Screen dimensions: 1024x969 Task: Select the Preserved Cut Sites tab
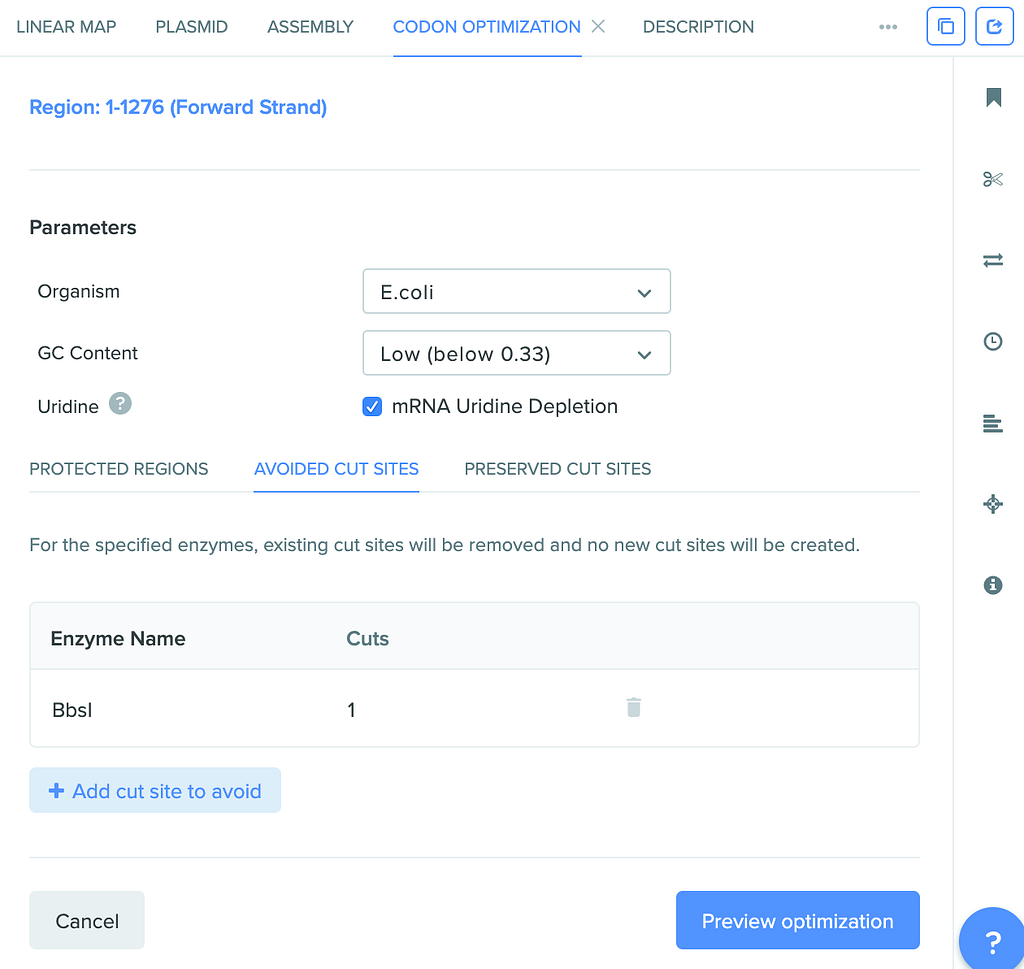pos(558,469)
